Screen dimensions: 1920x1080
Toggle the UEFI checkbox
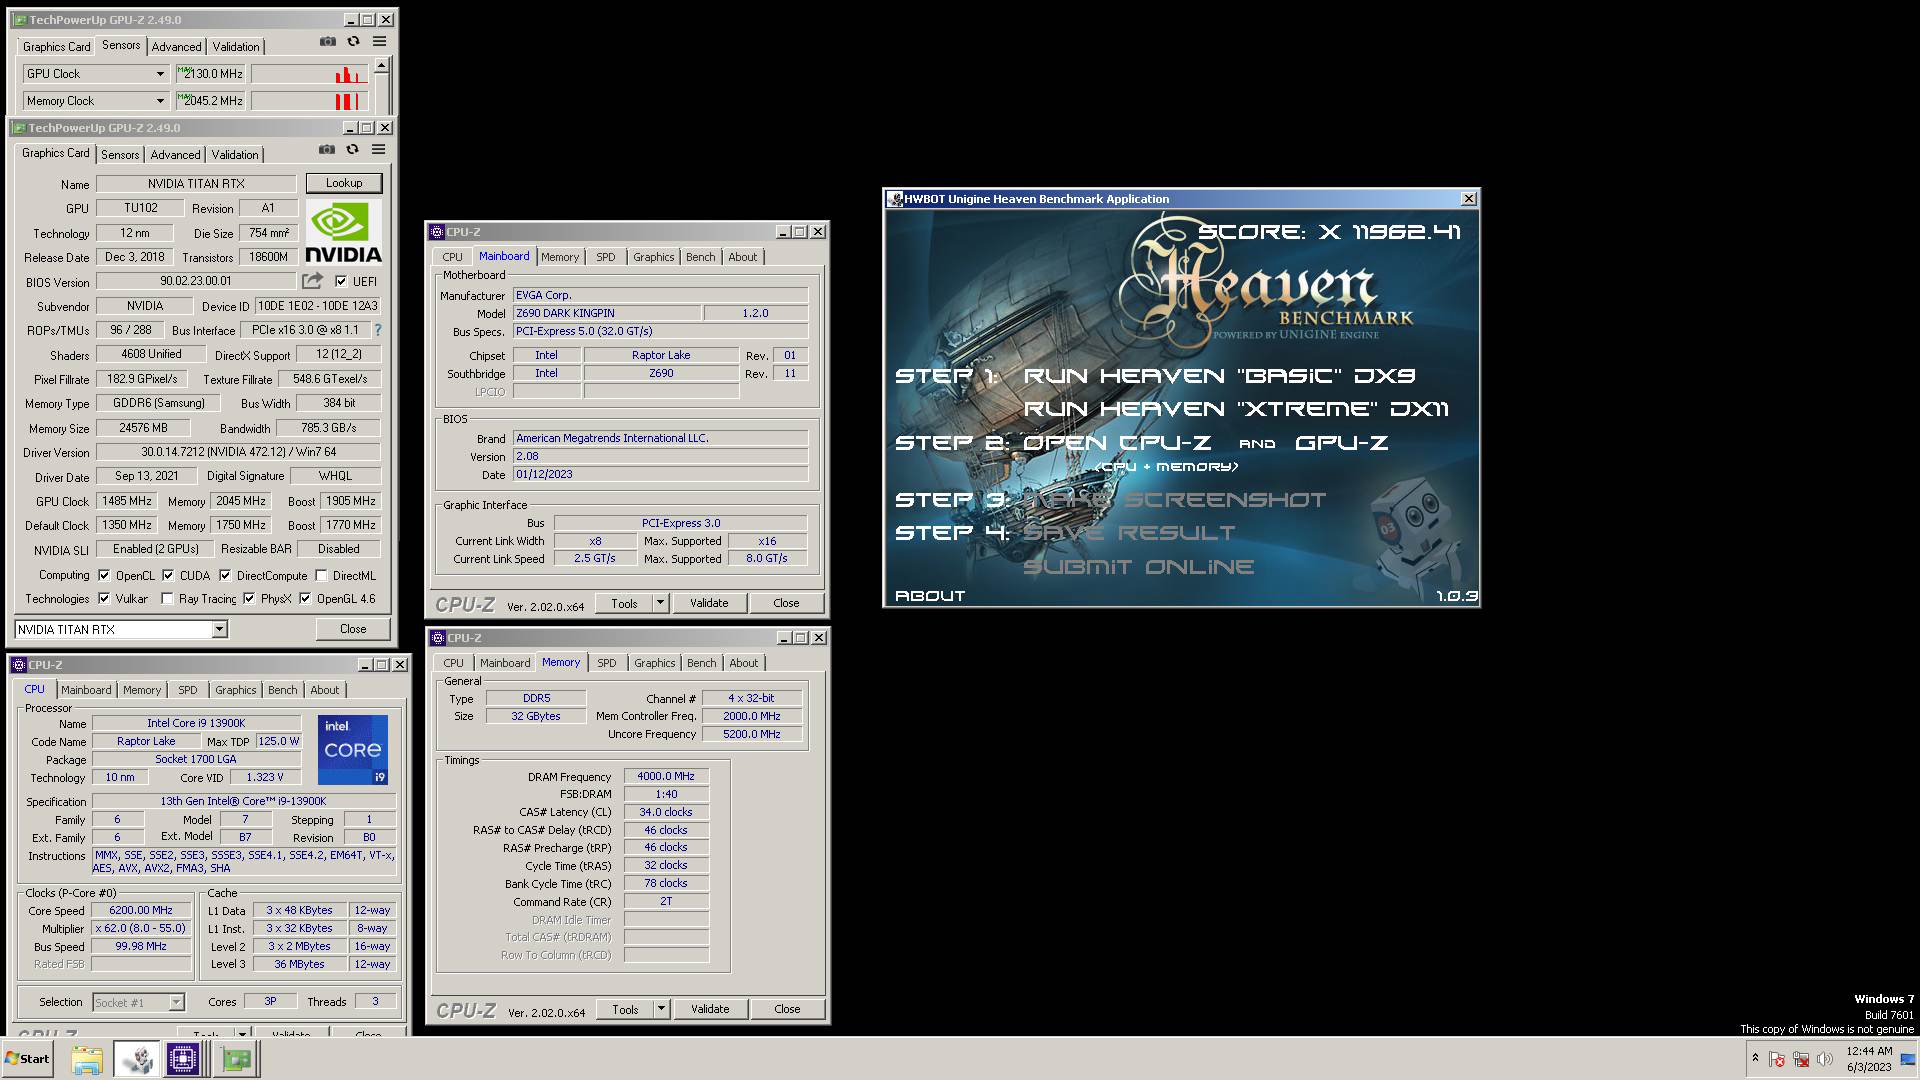(341, 281)
